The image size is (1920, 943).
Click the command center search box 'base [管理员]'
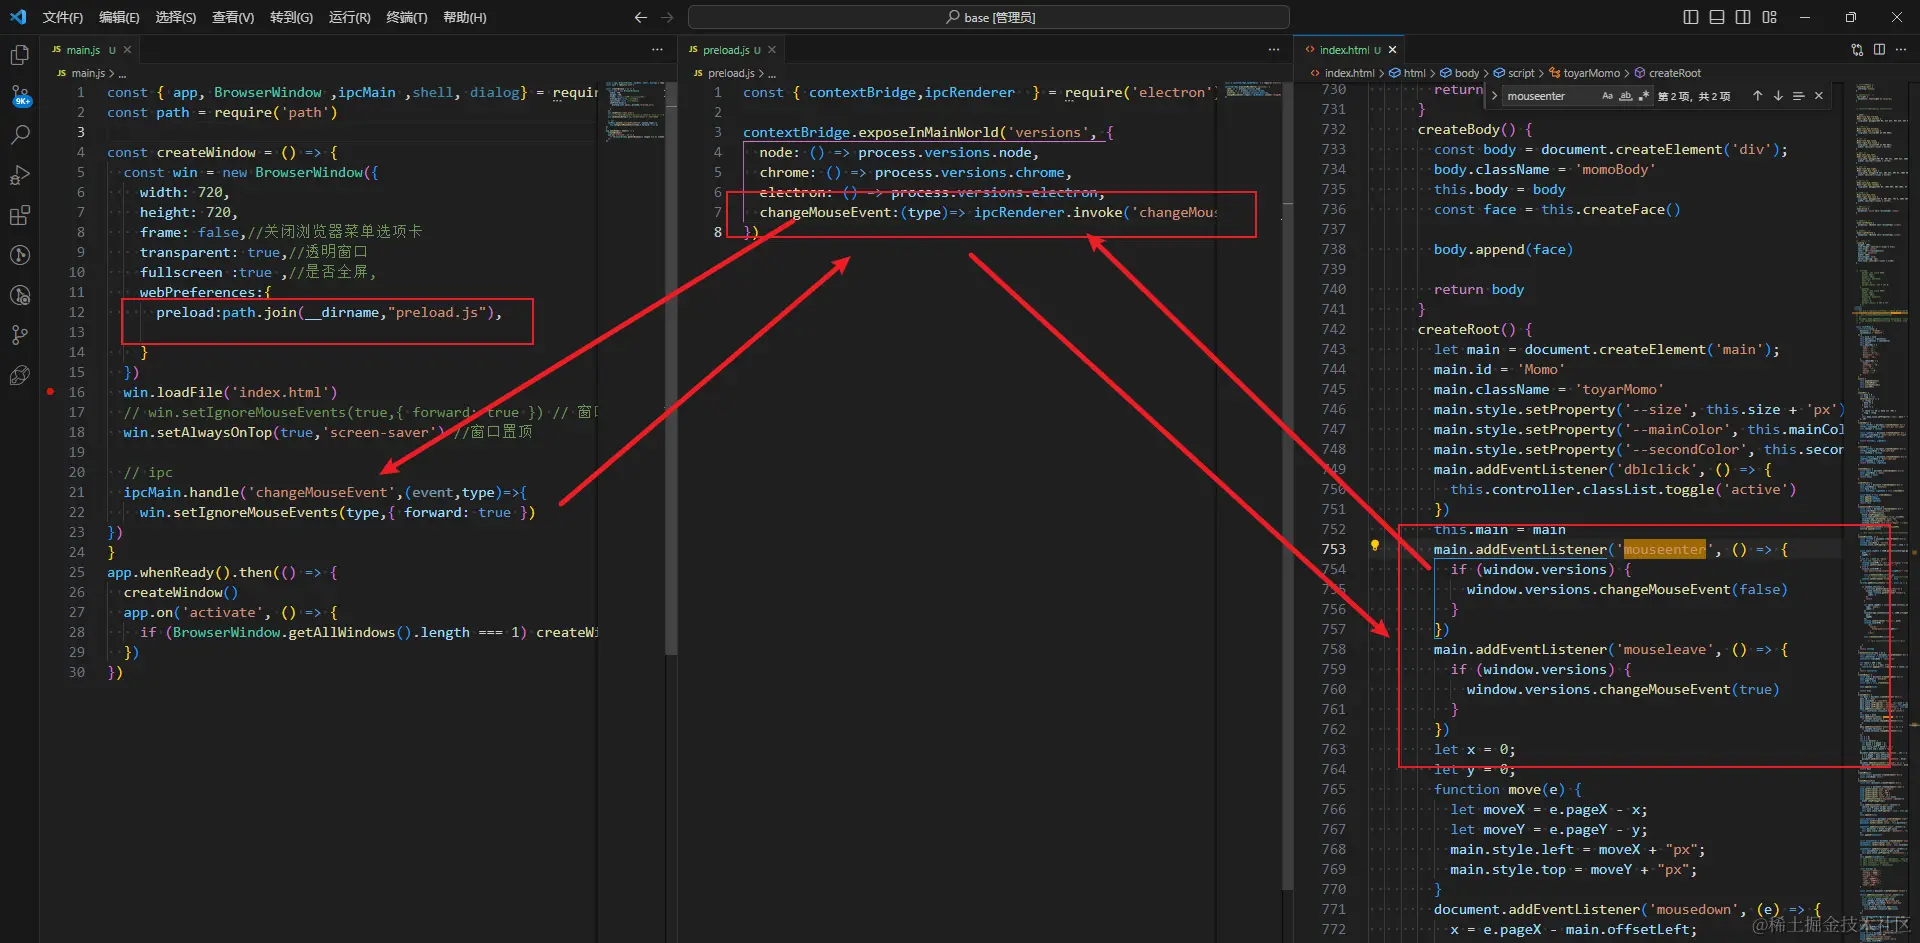tap(988, 17)
